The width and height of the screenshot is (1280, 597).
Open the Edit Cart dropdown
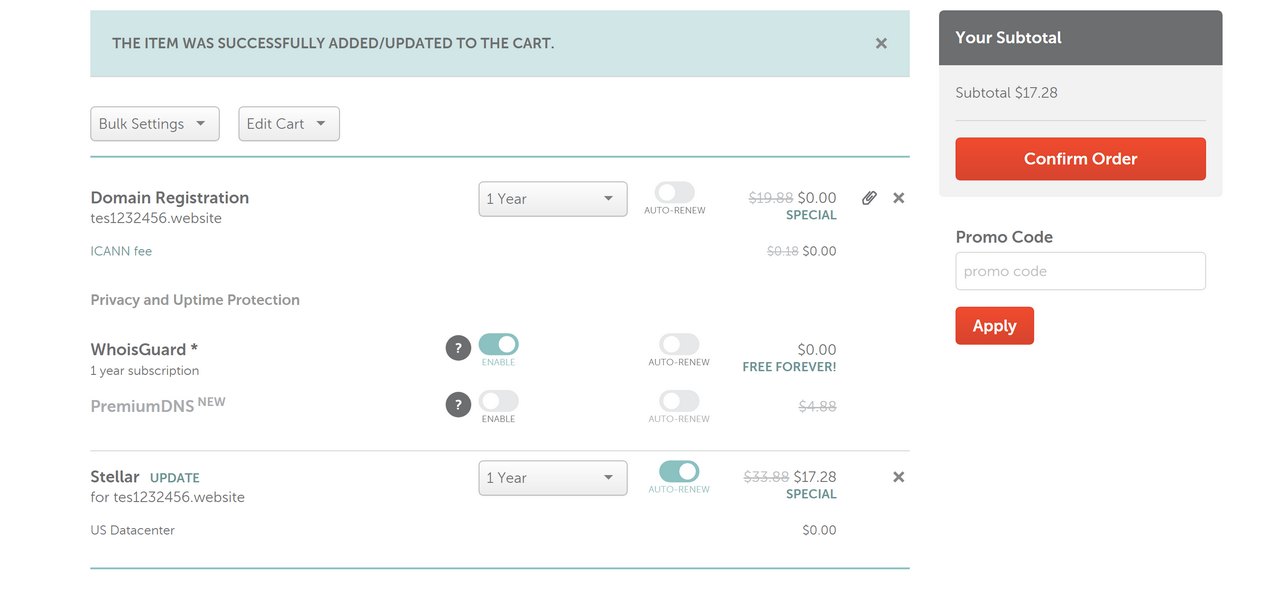tap(288, 124)
